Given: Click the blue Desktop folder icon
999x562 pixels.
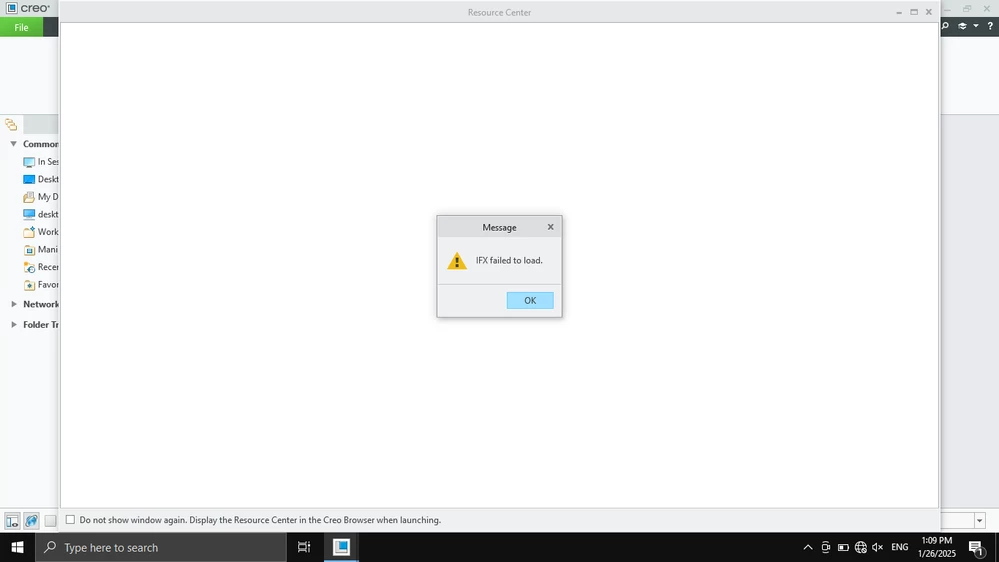Looking at the screenshot, I should pos(29,179).
